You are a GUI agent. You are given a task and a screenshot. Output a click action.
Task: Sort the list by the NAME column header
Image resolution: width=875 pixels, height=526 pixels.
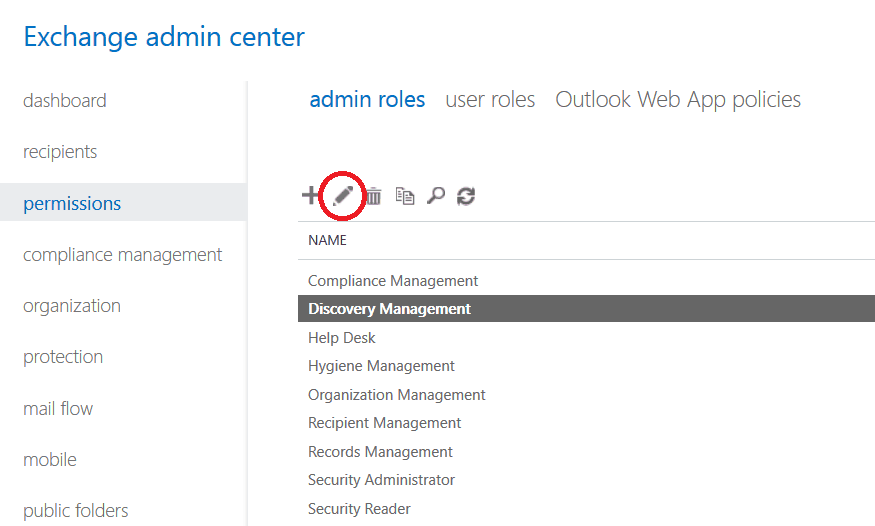tap(327, 241)
